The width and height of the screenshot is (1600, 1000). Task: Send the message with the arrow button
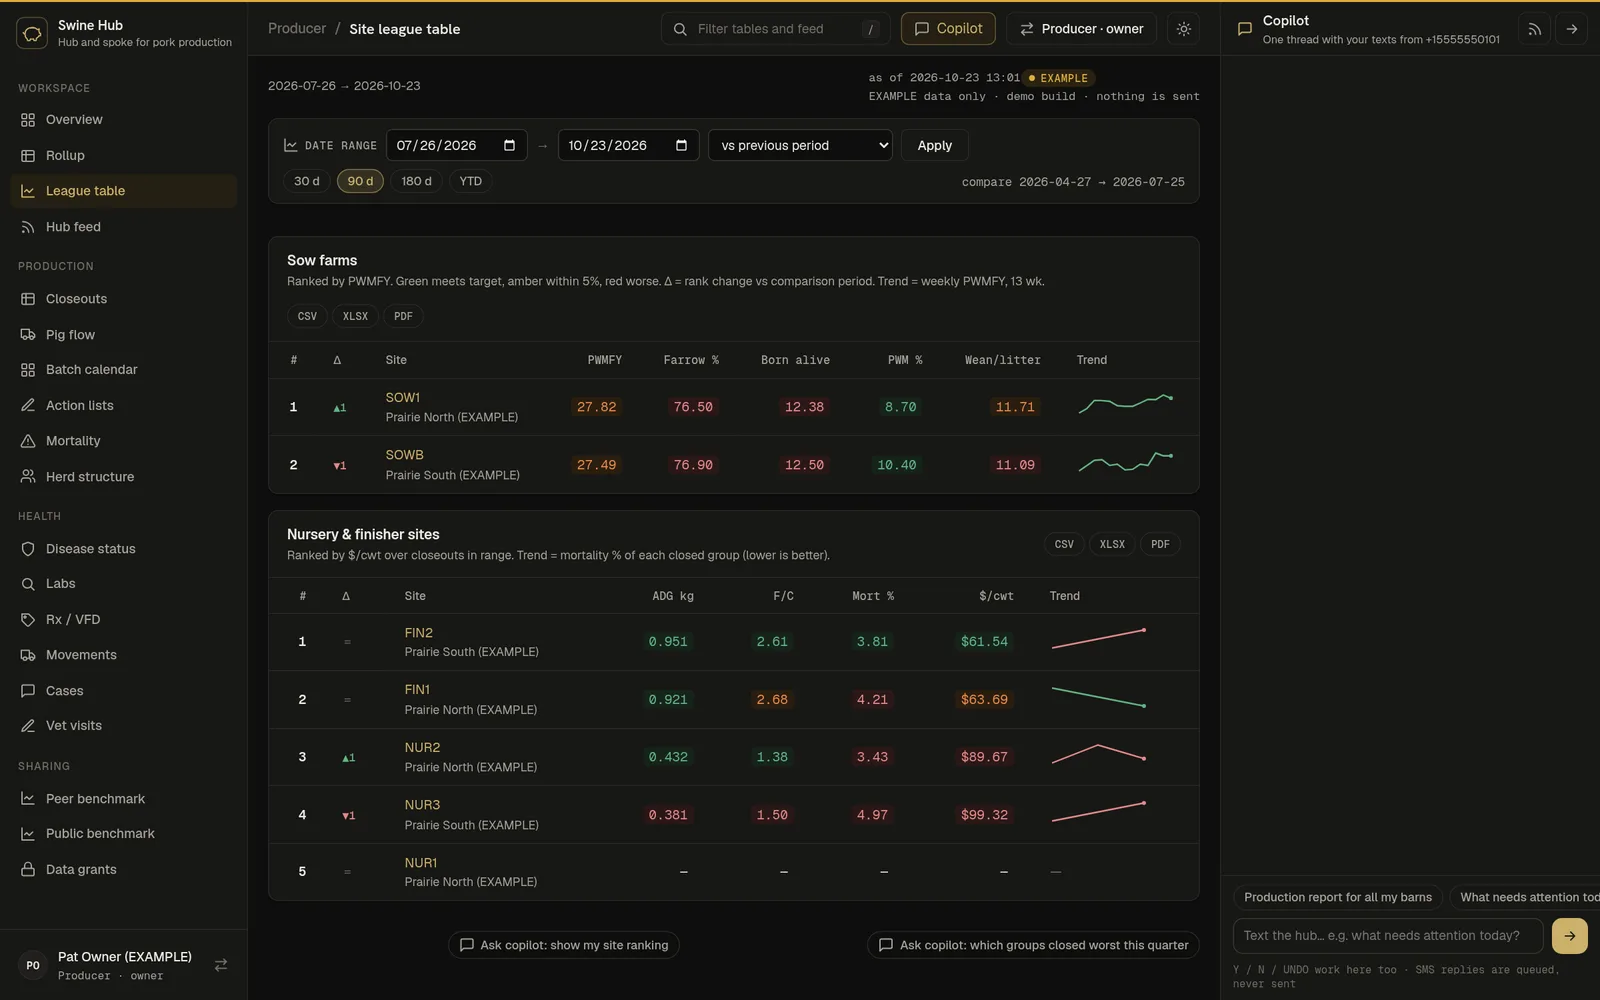(x=1569, y=936)
